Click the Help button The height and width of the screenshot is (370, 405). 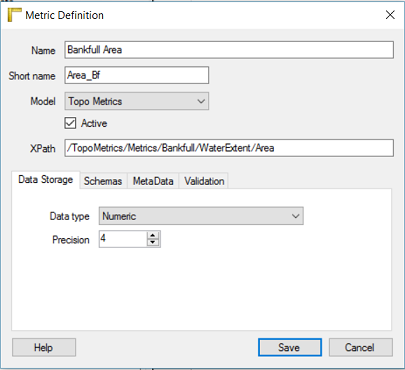(x=44, y=348)
